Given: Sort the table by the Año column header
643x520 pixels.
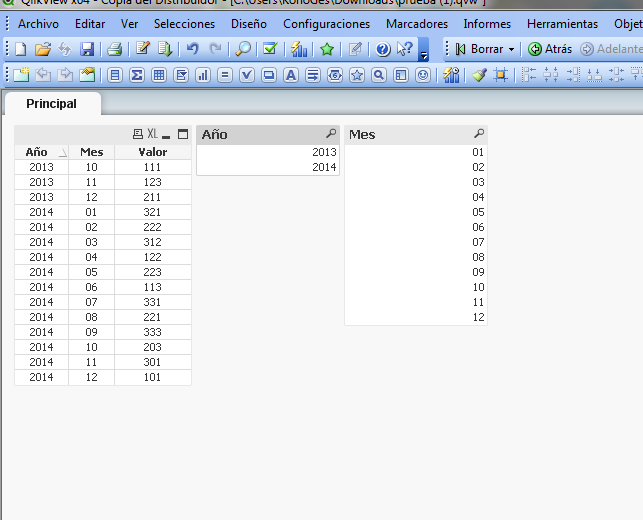Looking at the screenshot, I should point(41,152).
